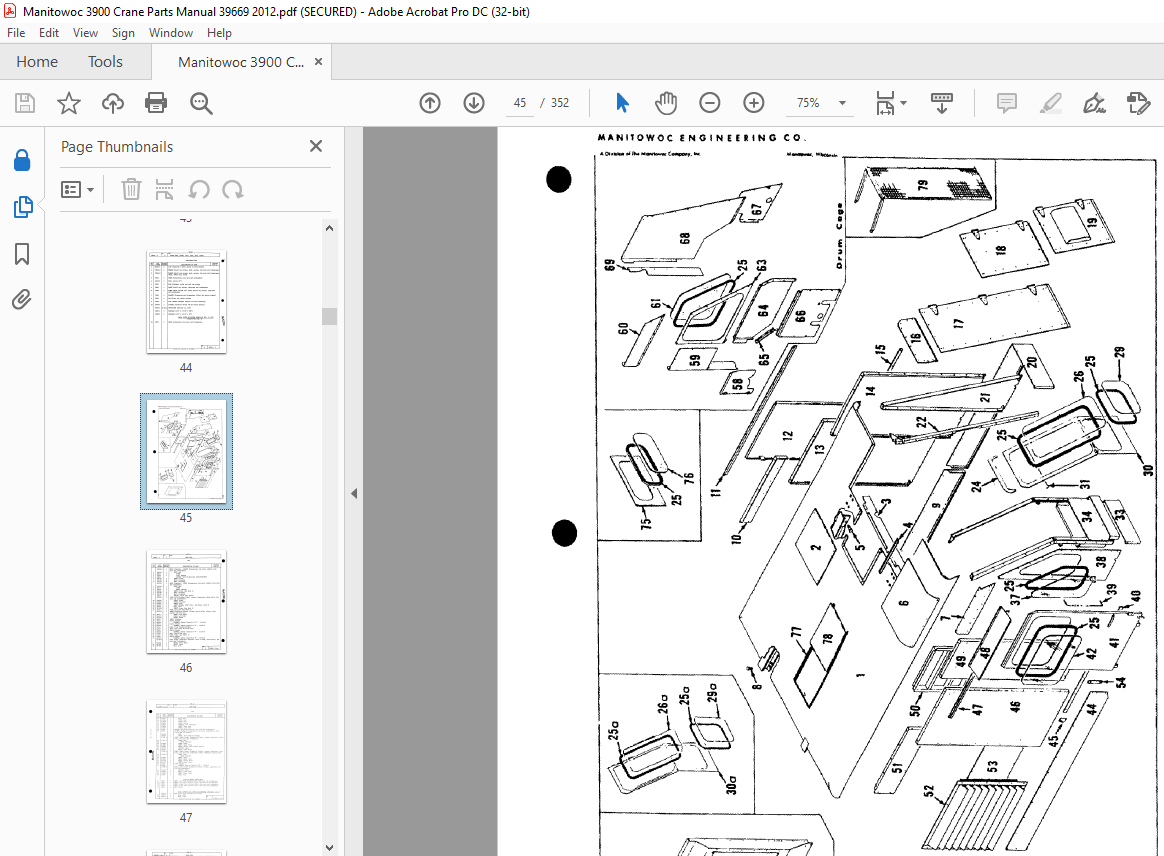Print the document with the printer icon
The height and width of the screenshot is (856, 1164).
156,102
